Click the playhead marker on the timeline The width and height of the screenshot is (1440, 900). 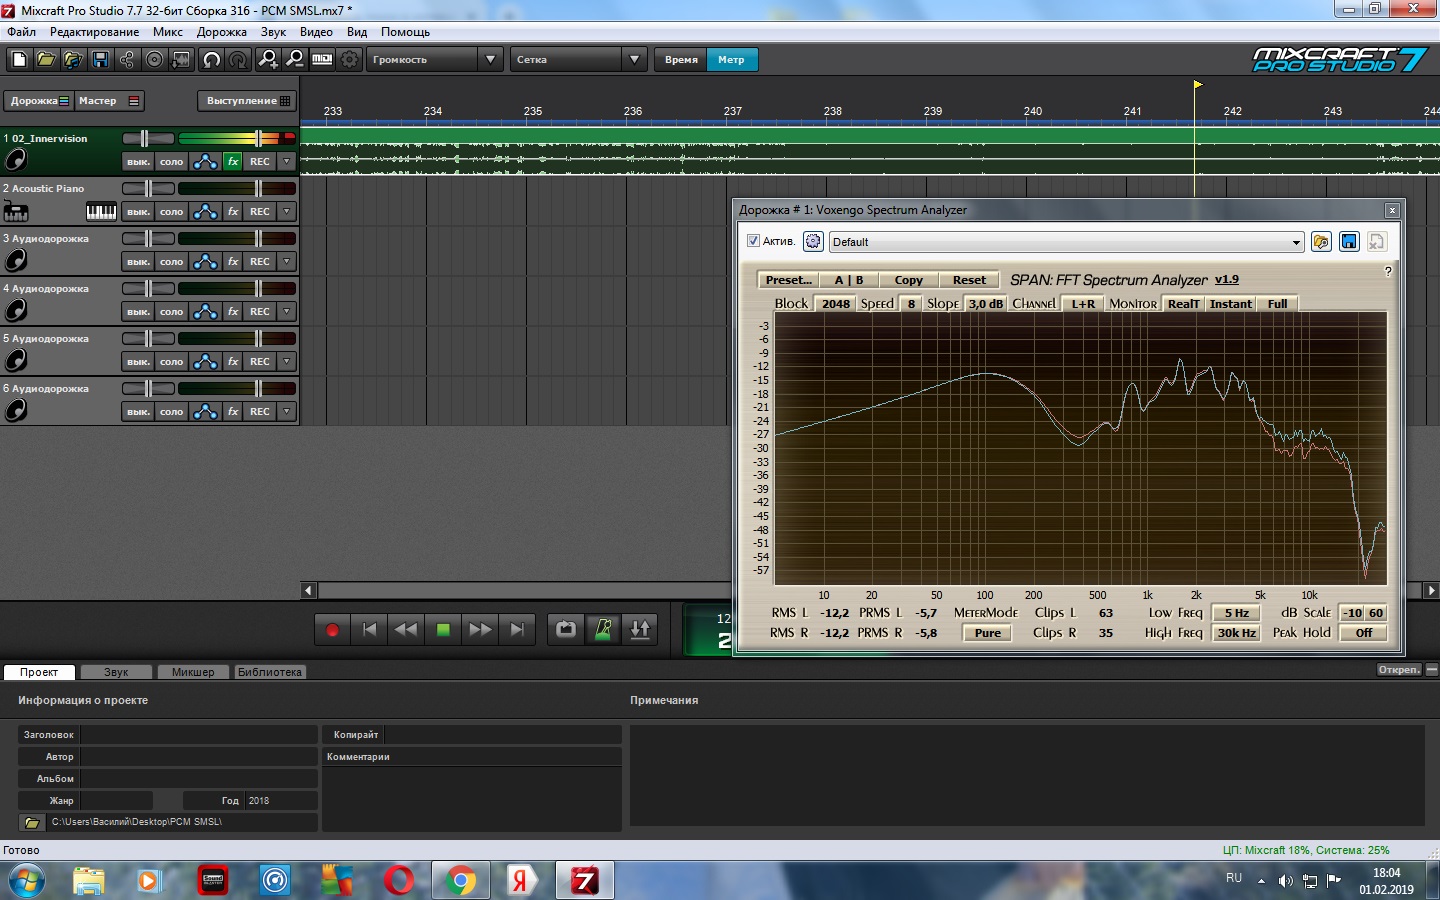[x=1197, y=85]
